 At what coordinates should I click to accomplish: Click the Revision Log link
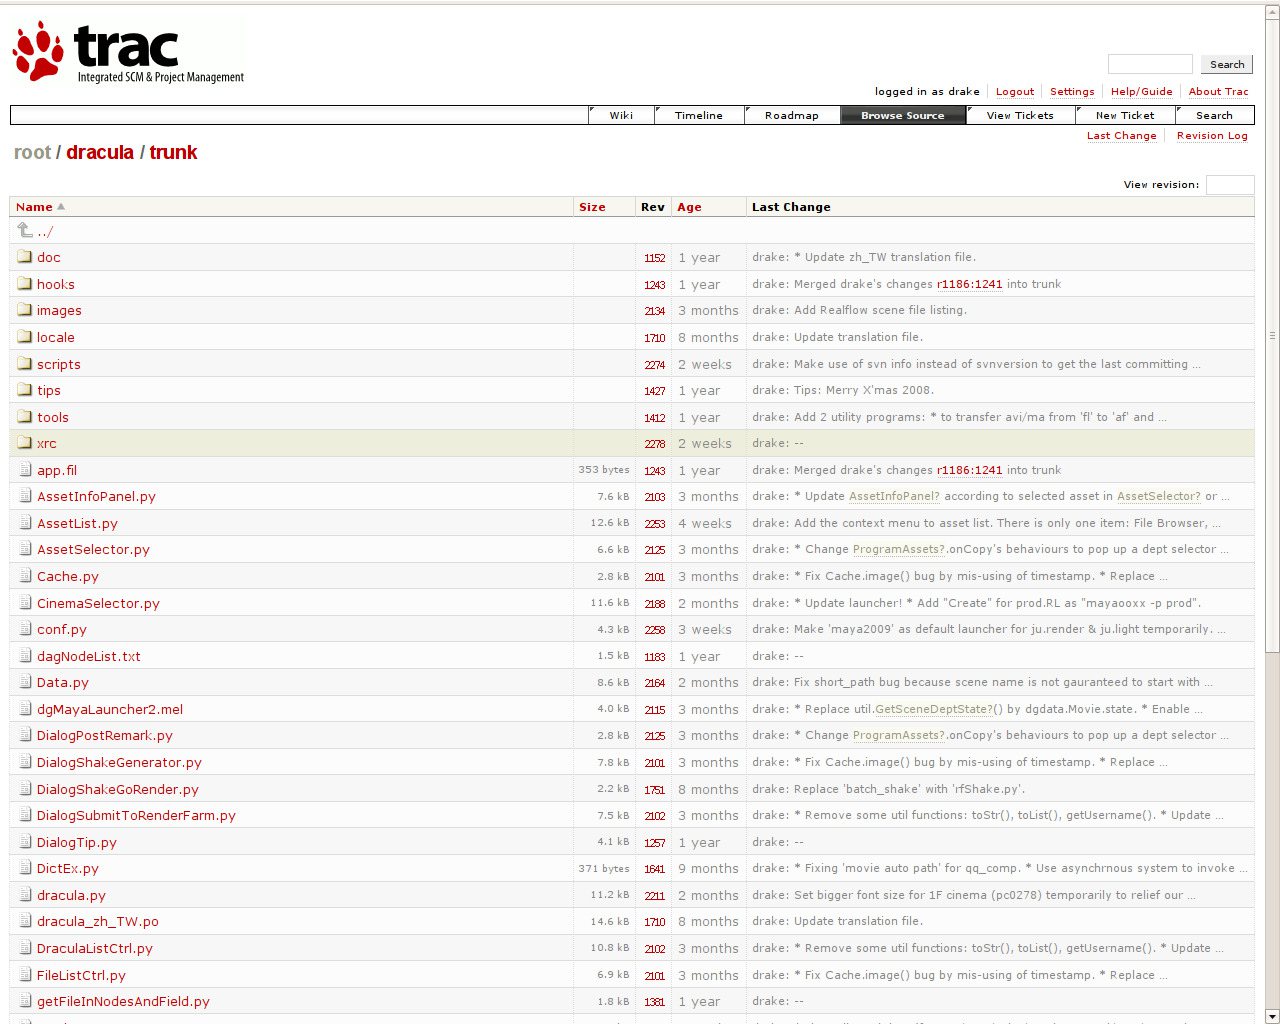tap(1212, 135)
